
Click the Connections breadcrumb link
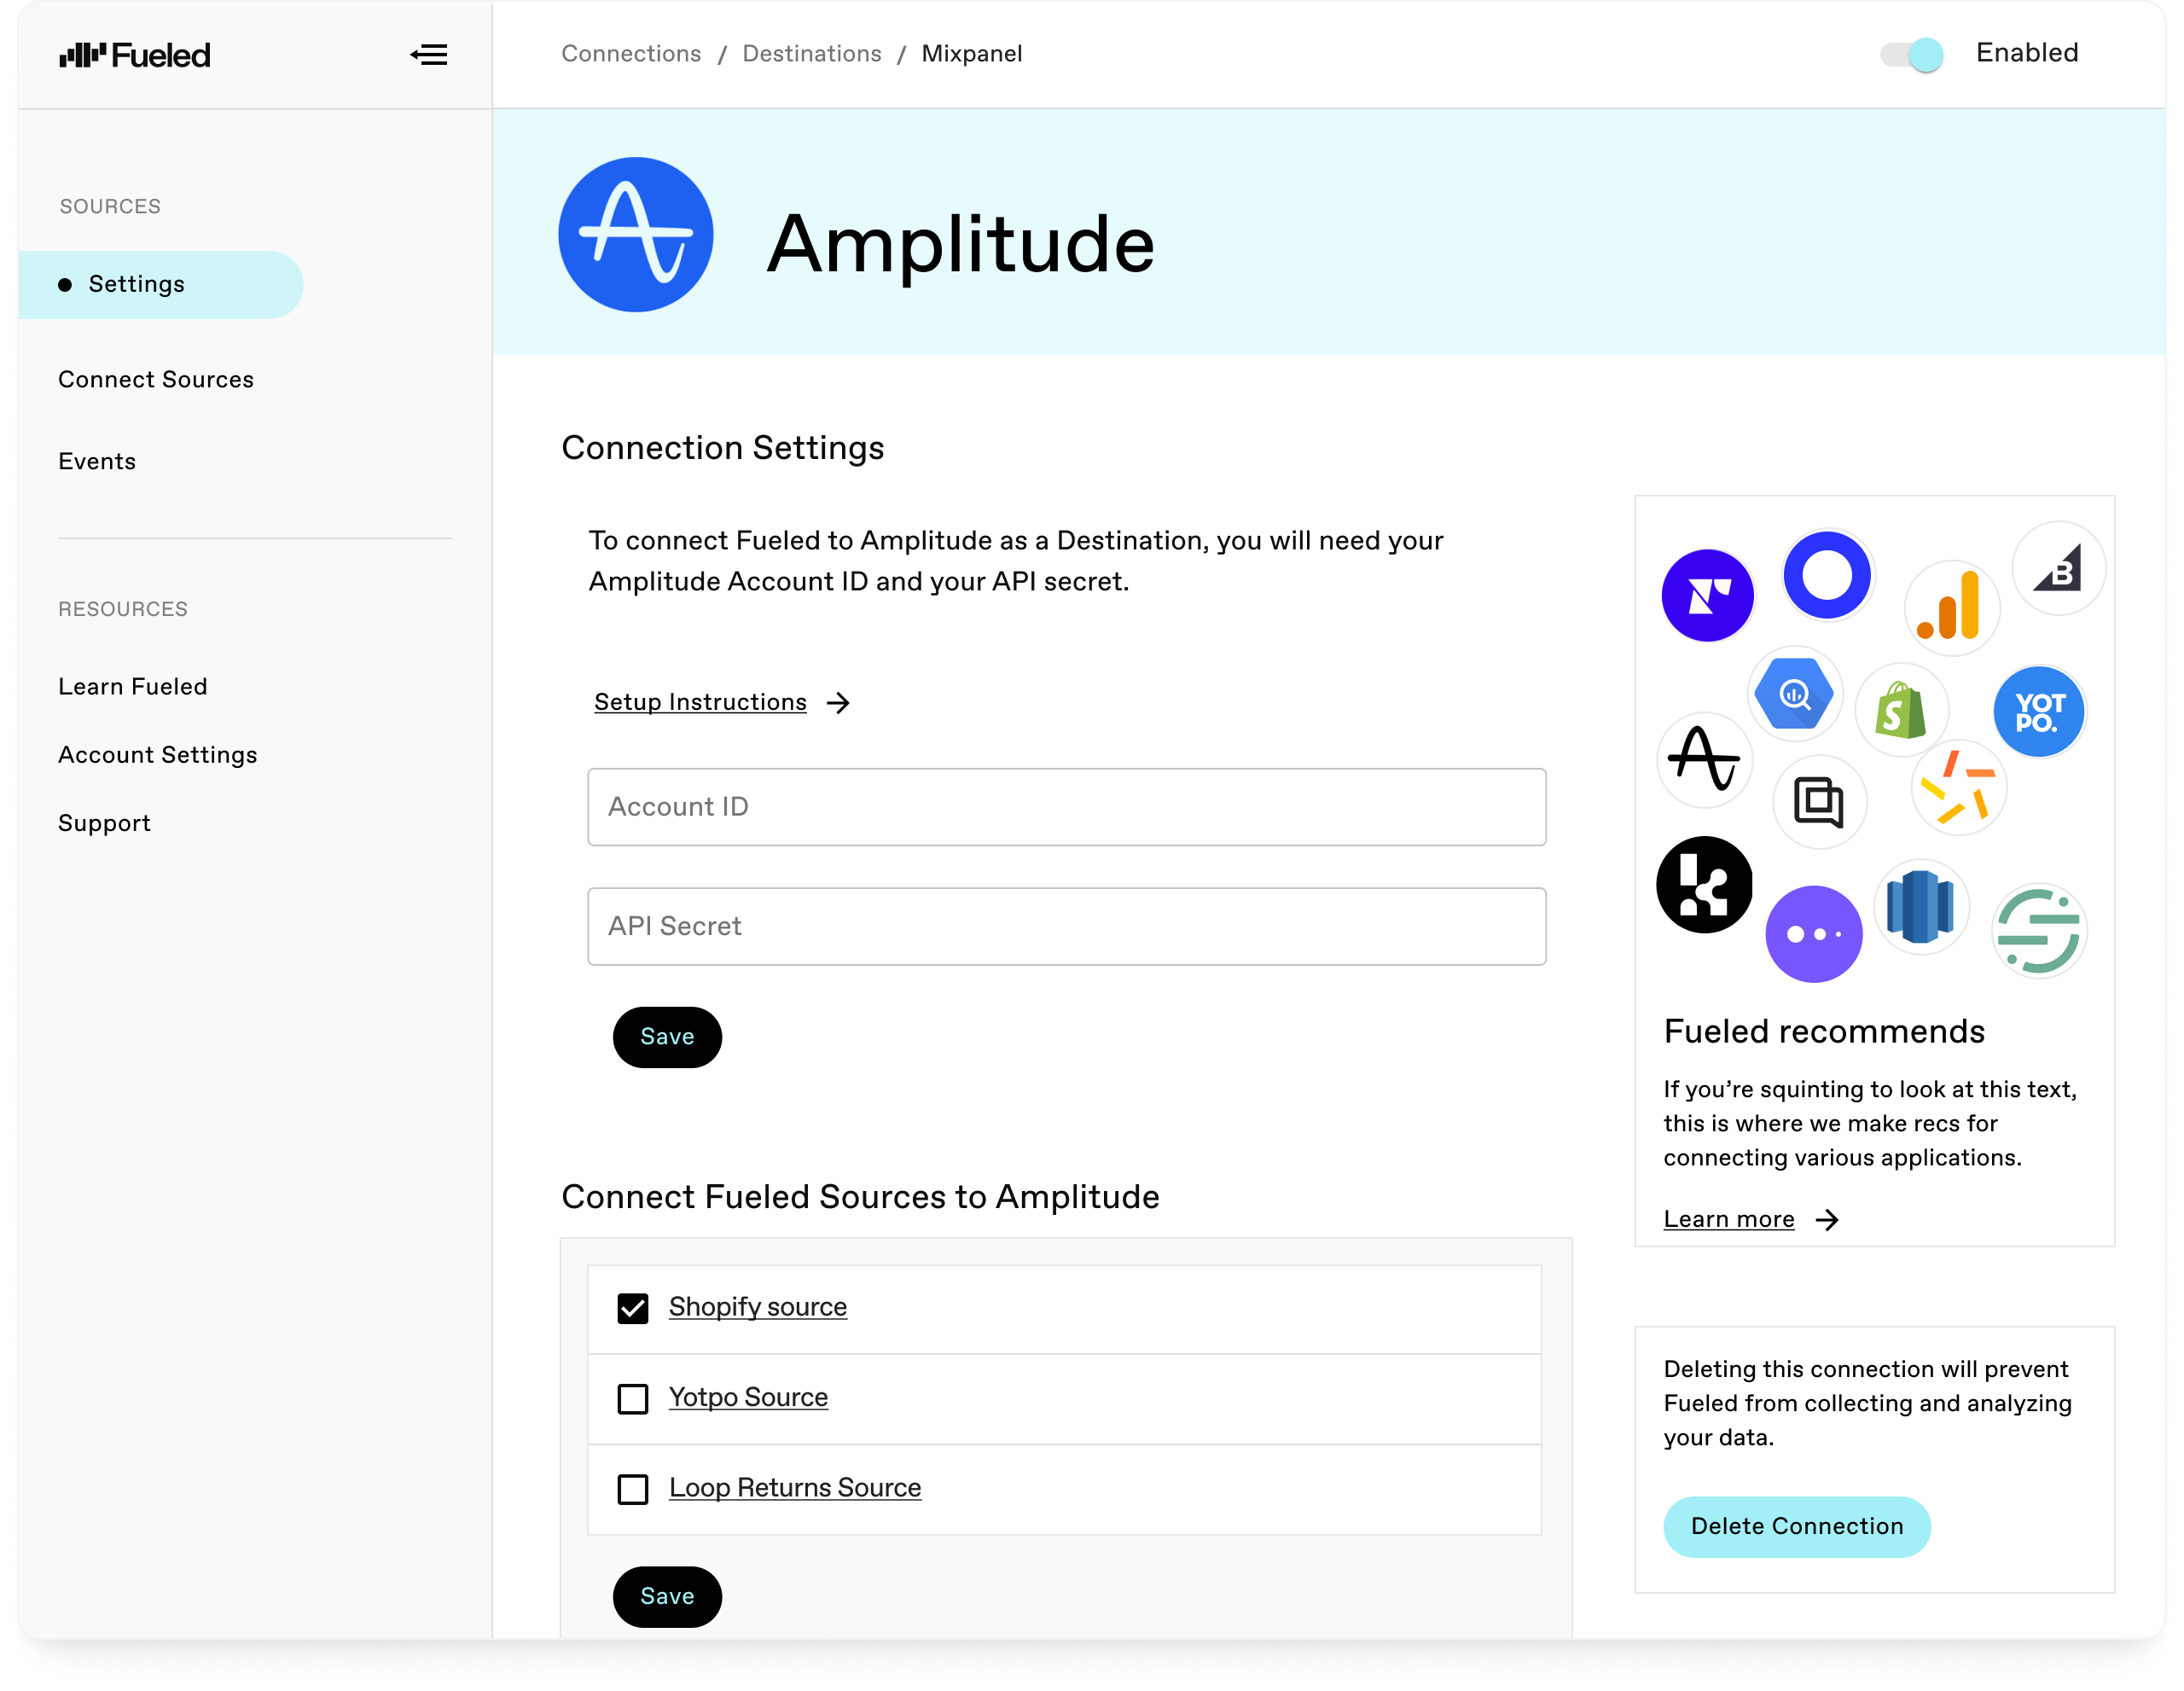[x=630, y=53]
